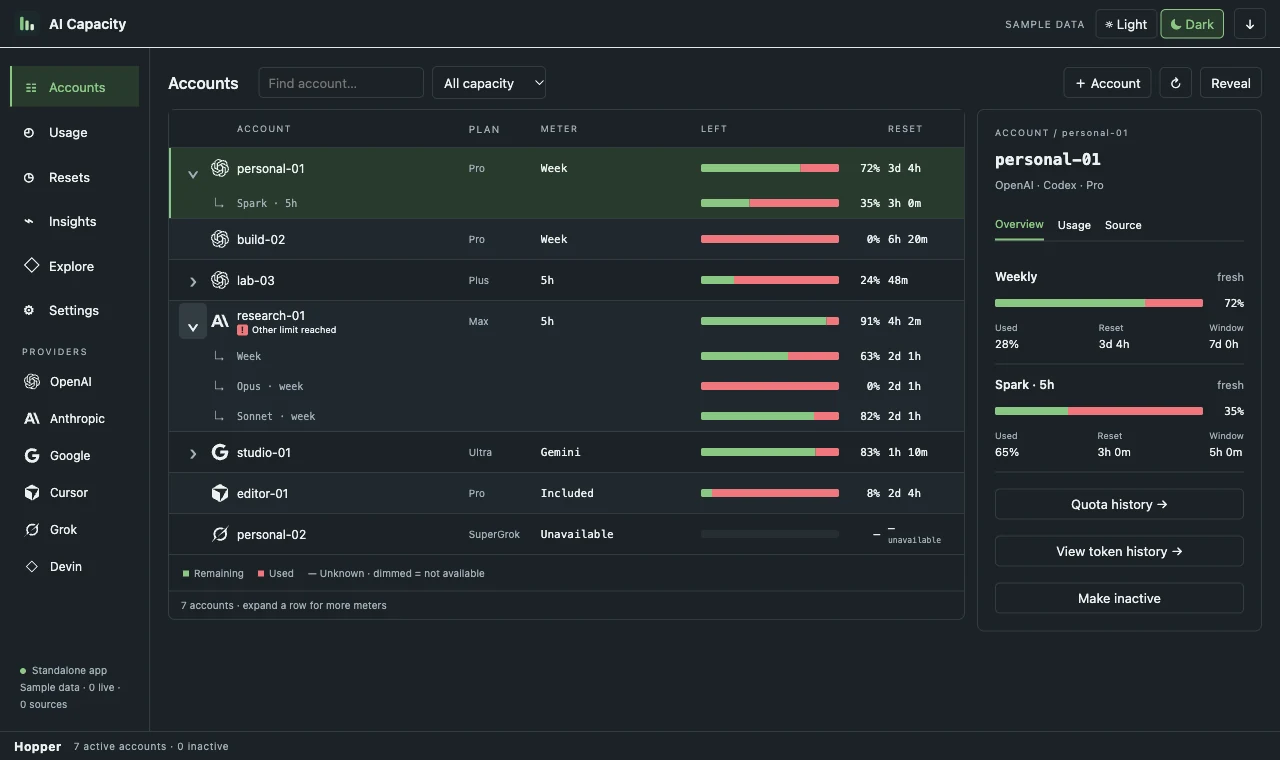Expand the studio-01 account row
Image resolution: width=1280 pixels, height=760 pixels.
click(193, 453)
